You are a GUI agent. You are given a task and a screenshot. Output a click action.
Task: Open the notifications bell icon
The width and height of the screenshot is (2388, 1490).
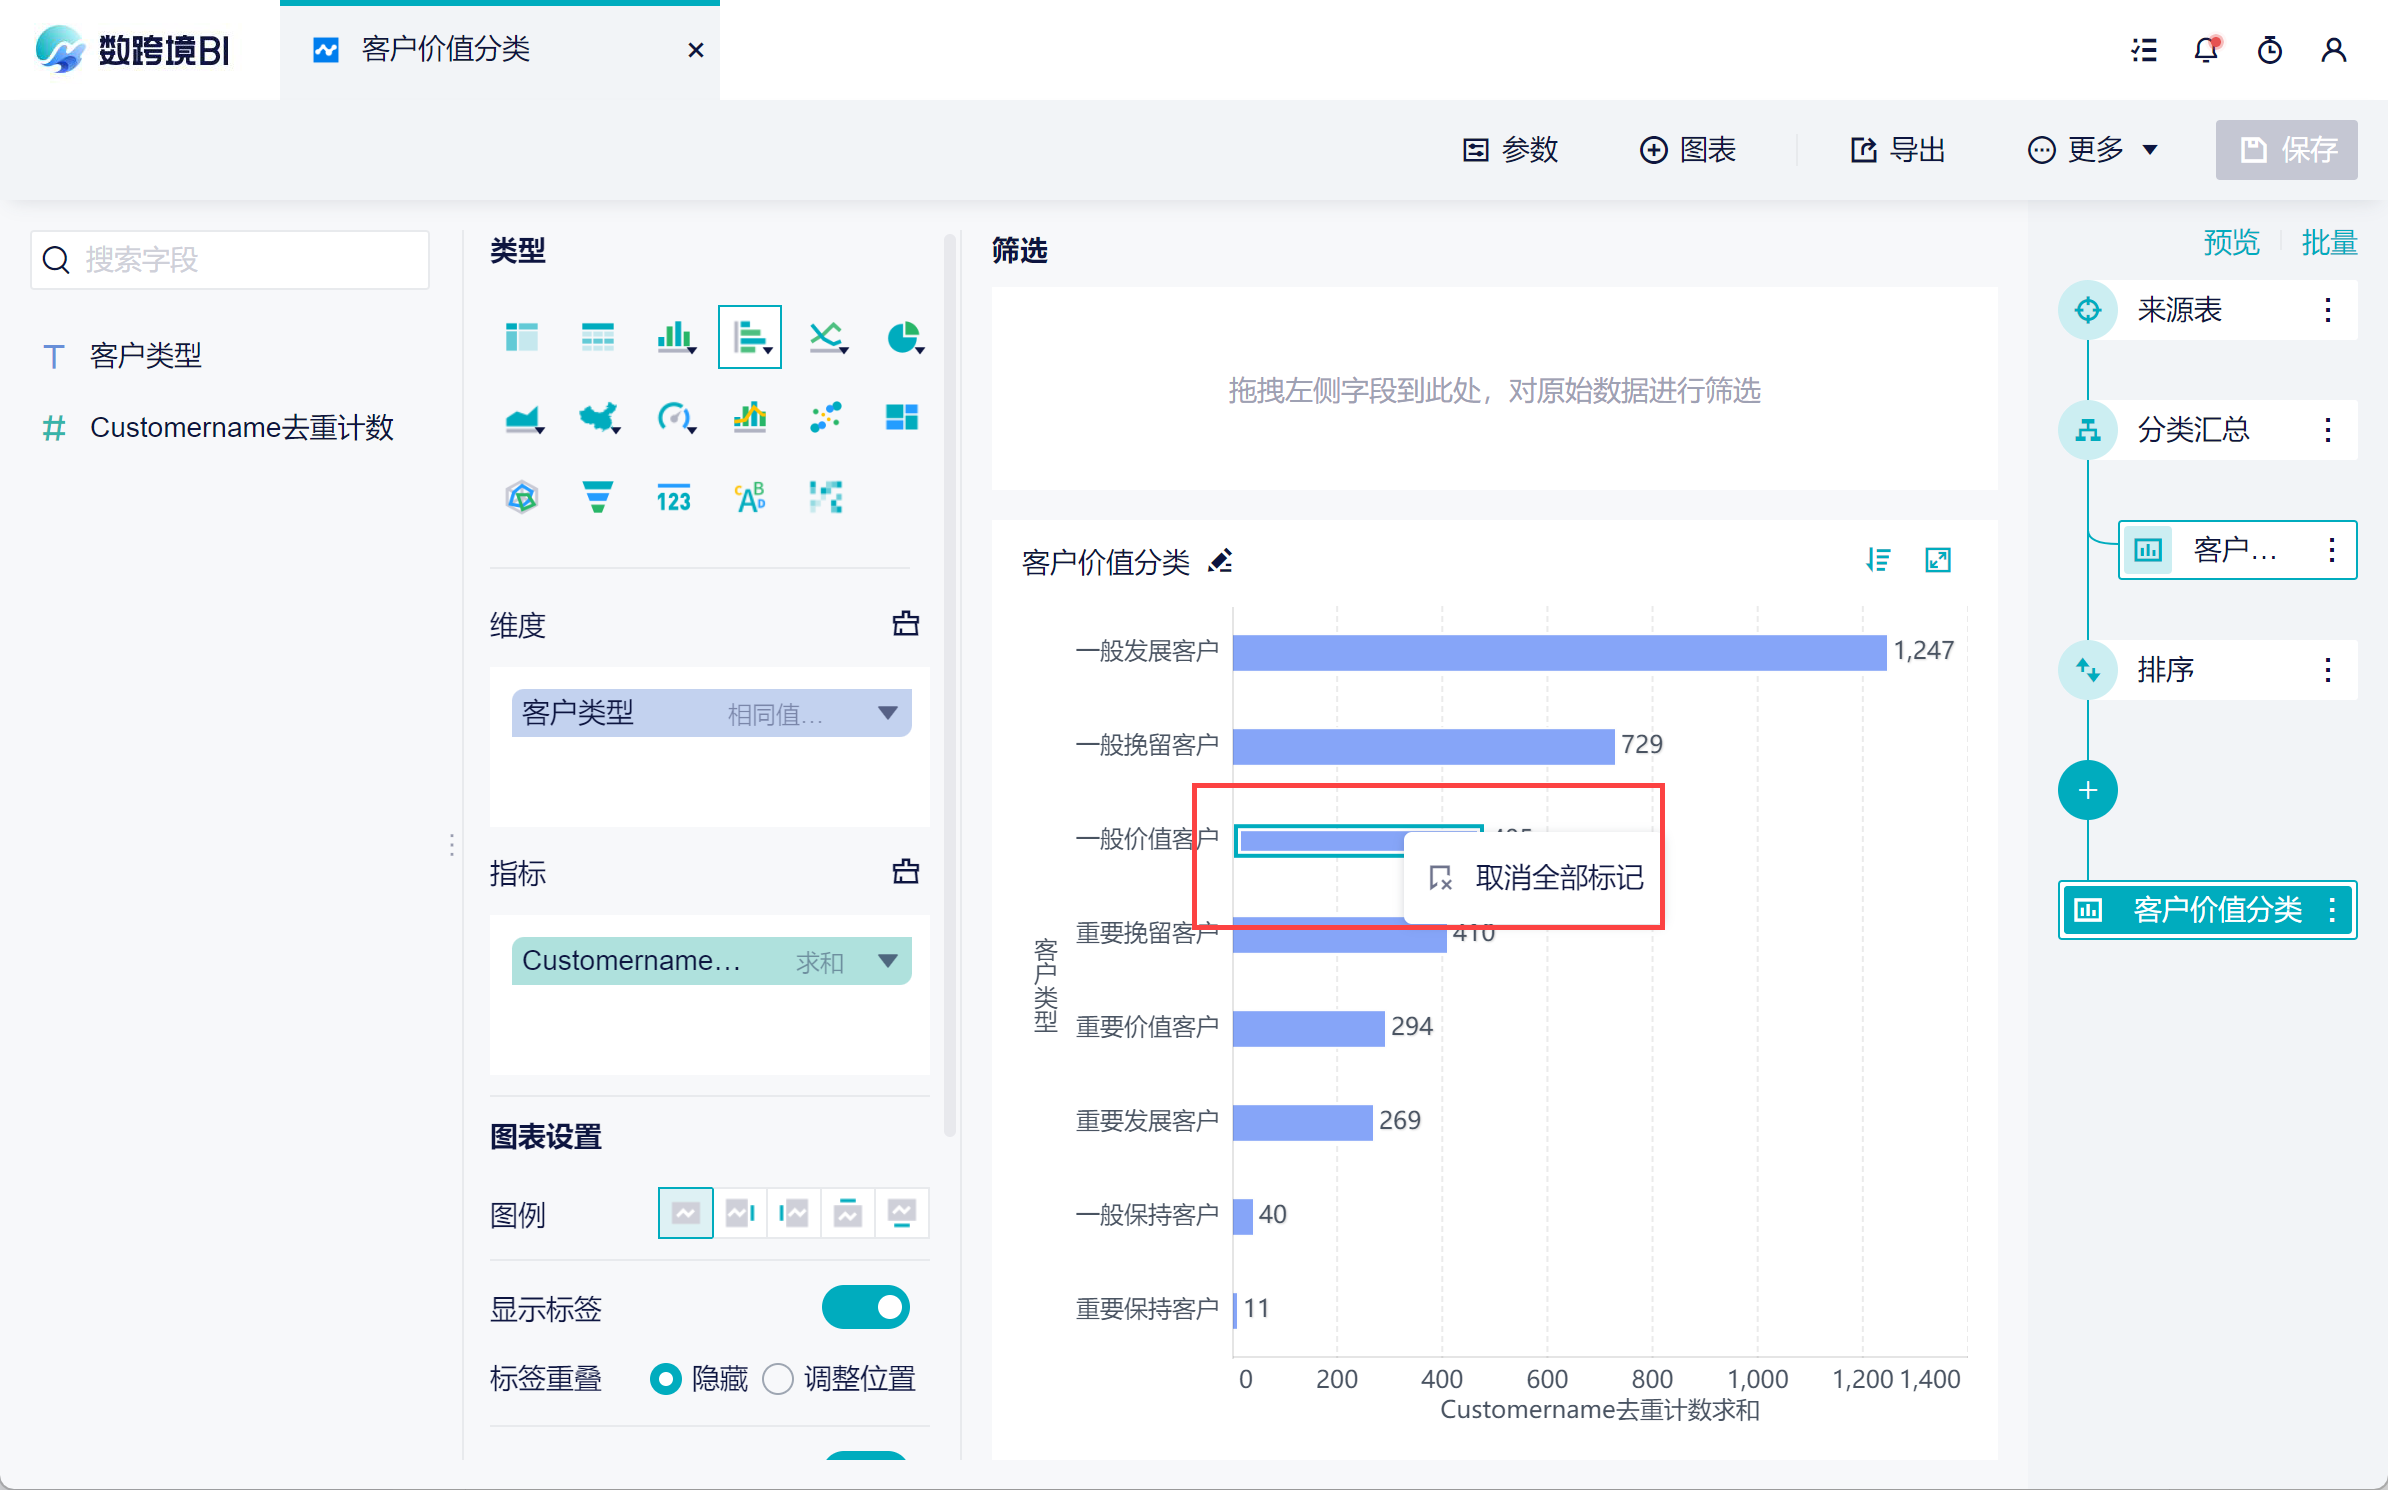pyautogui.click(x=2206, y=50)
